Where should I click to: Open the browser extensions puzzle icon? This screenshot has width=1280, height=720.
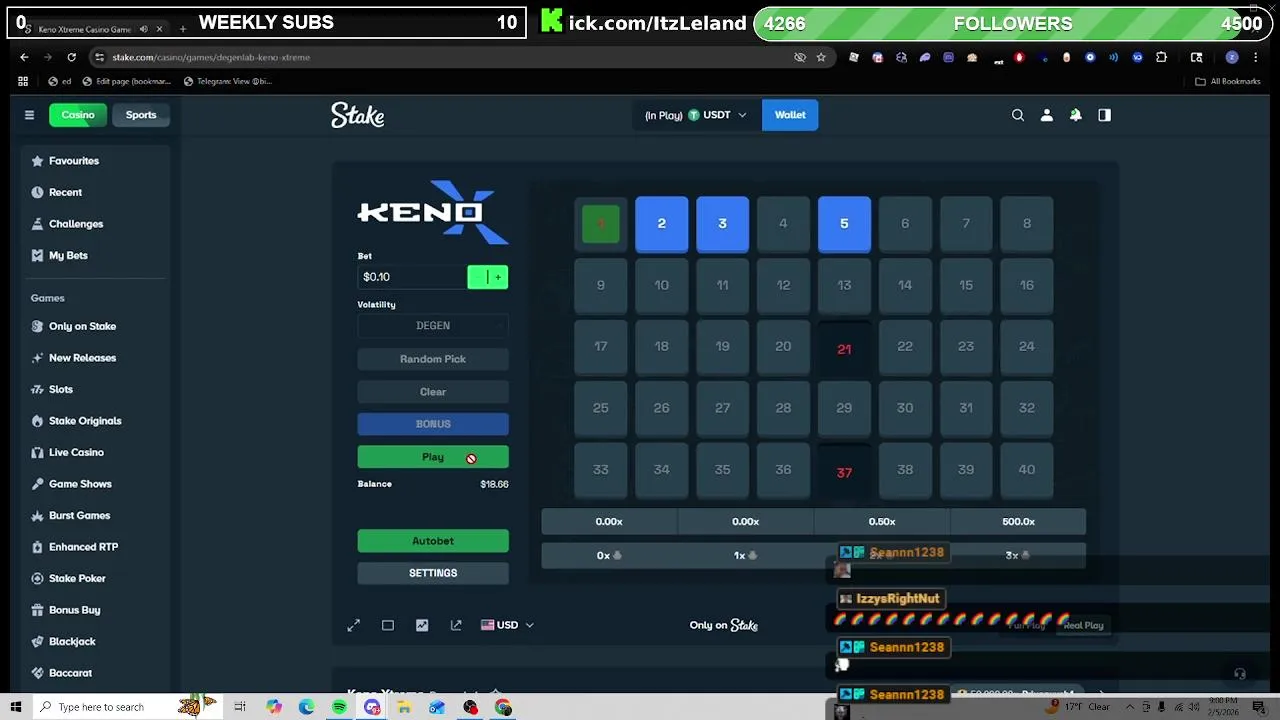pyautogui.click(x=1162, y=57)
